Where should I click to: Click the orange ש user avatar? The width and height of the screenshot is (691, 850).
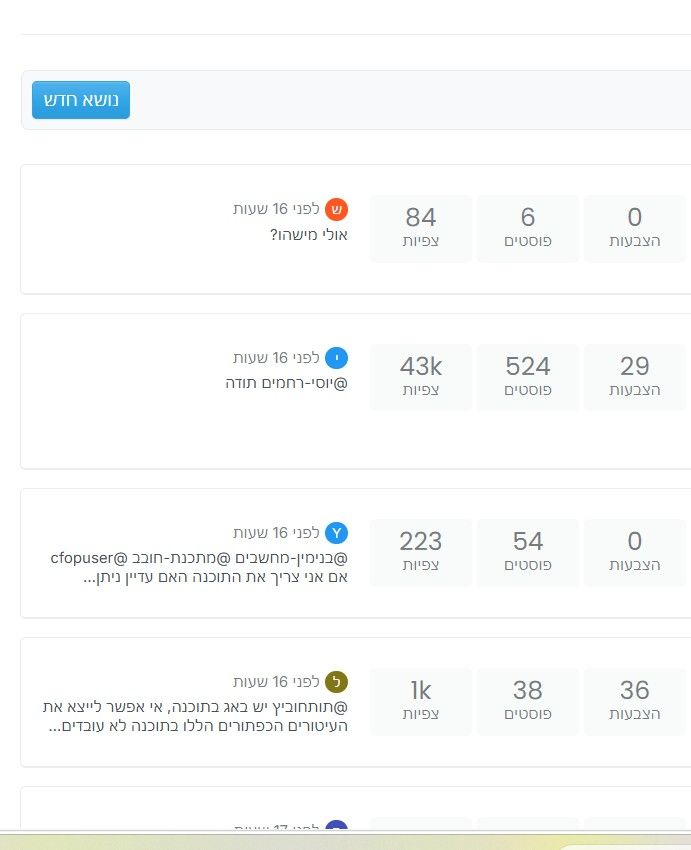coord(337,209)
